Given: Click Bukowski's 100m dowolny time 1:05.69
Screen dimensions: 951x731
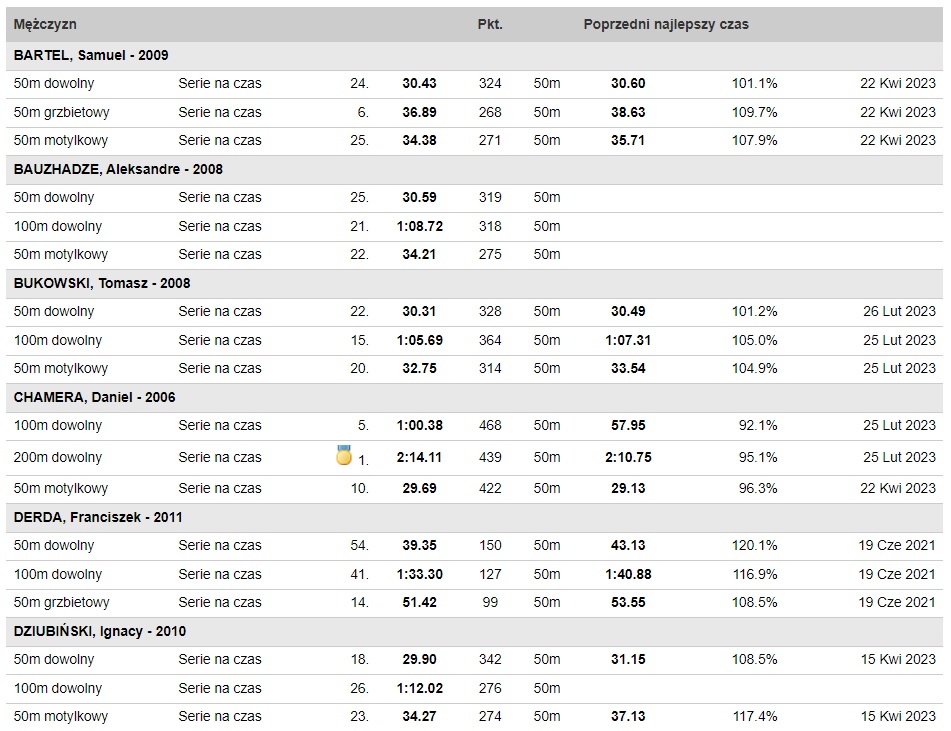Looking at the screenshot, I should pos(420,340).
